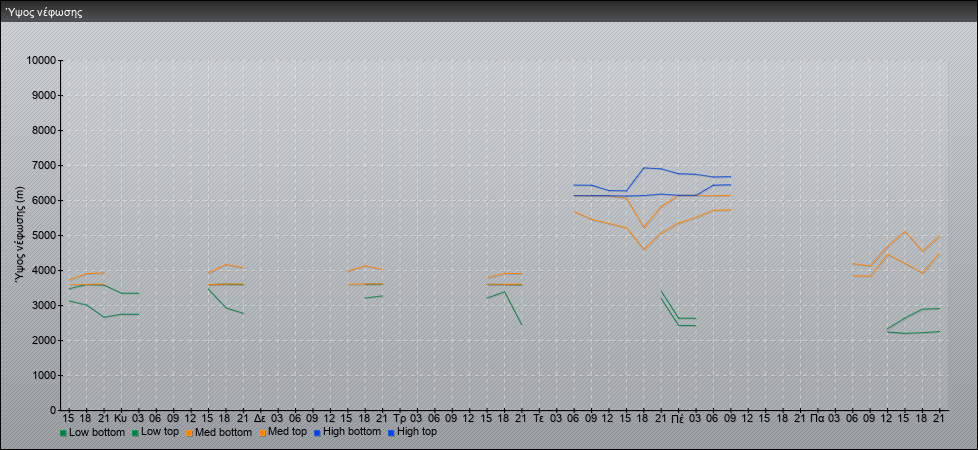Click the 4000 y-axis label
The height and width of the screenshot is (450, 978).
(x=44, y=270)
